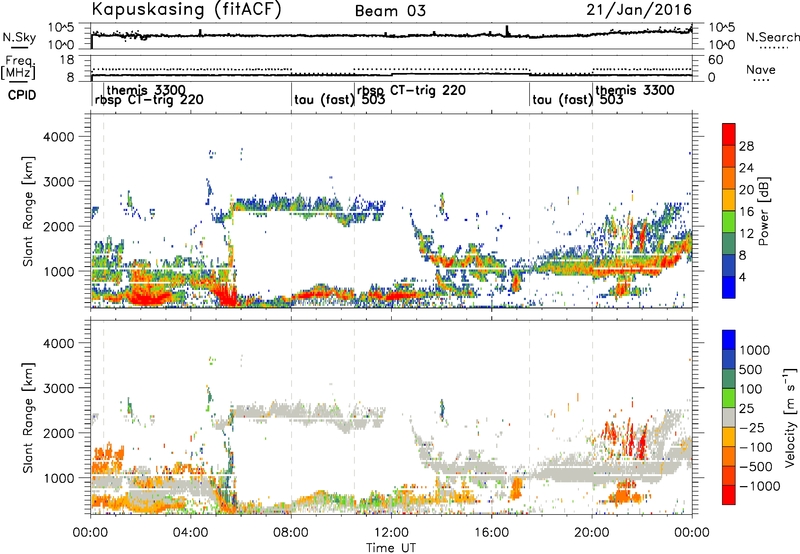The width and height of the screenshot is (800, 554).
Task: Click the 'Beam 03' label
Action: 390,11
